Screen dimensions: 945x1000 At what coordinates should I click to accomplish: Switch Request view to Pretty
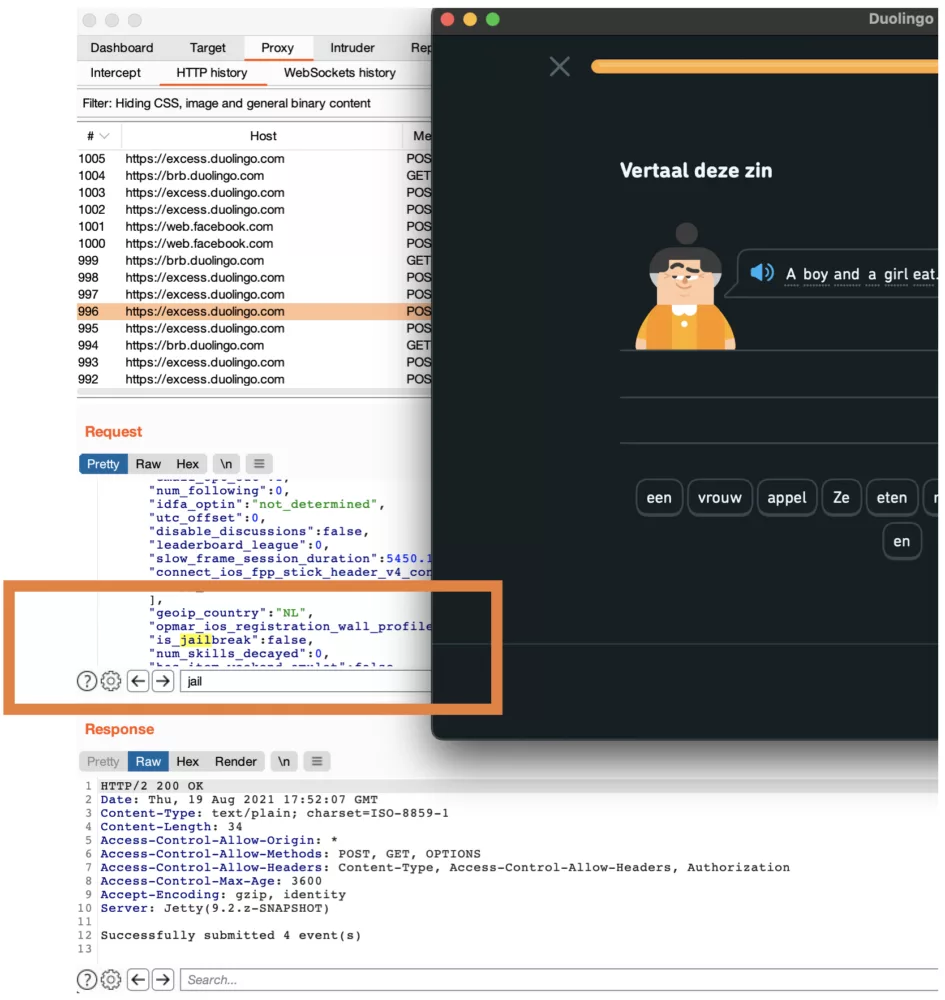(103, 464)
